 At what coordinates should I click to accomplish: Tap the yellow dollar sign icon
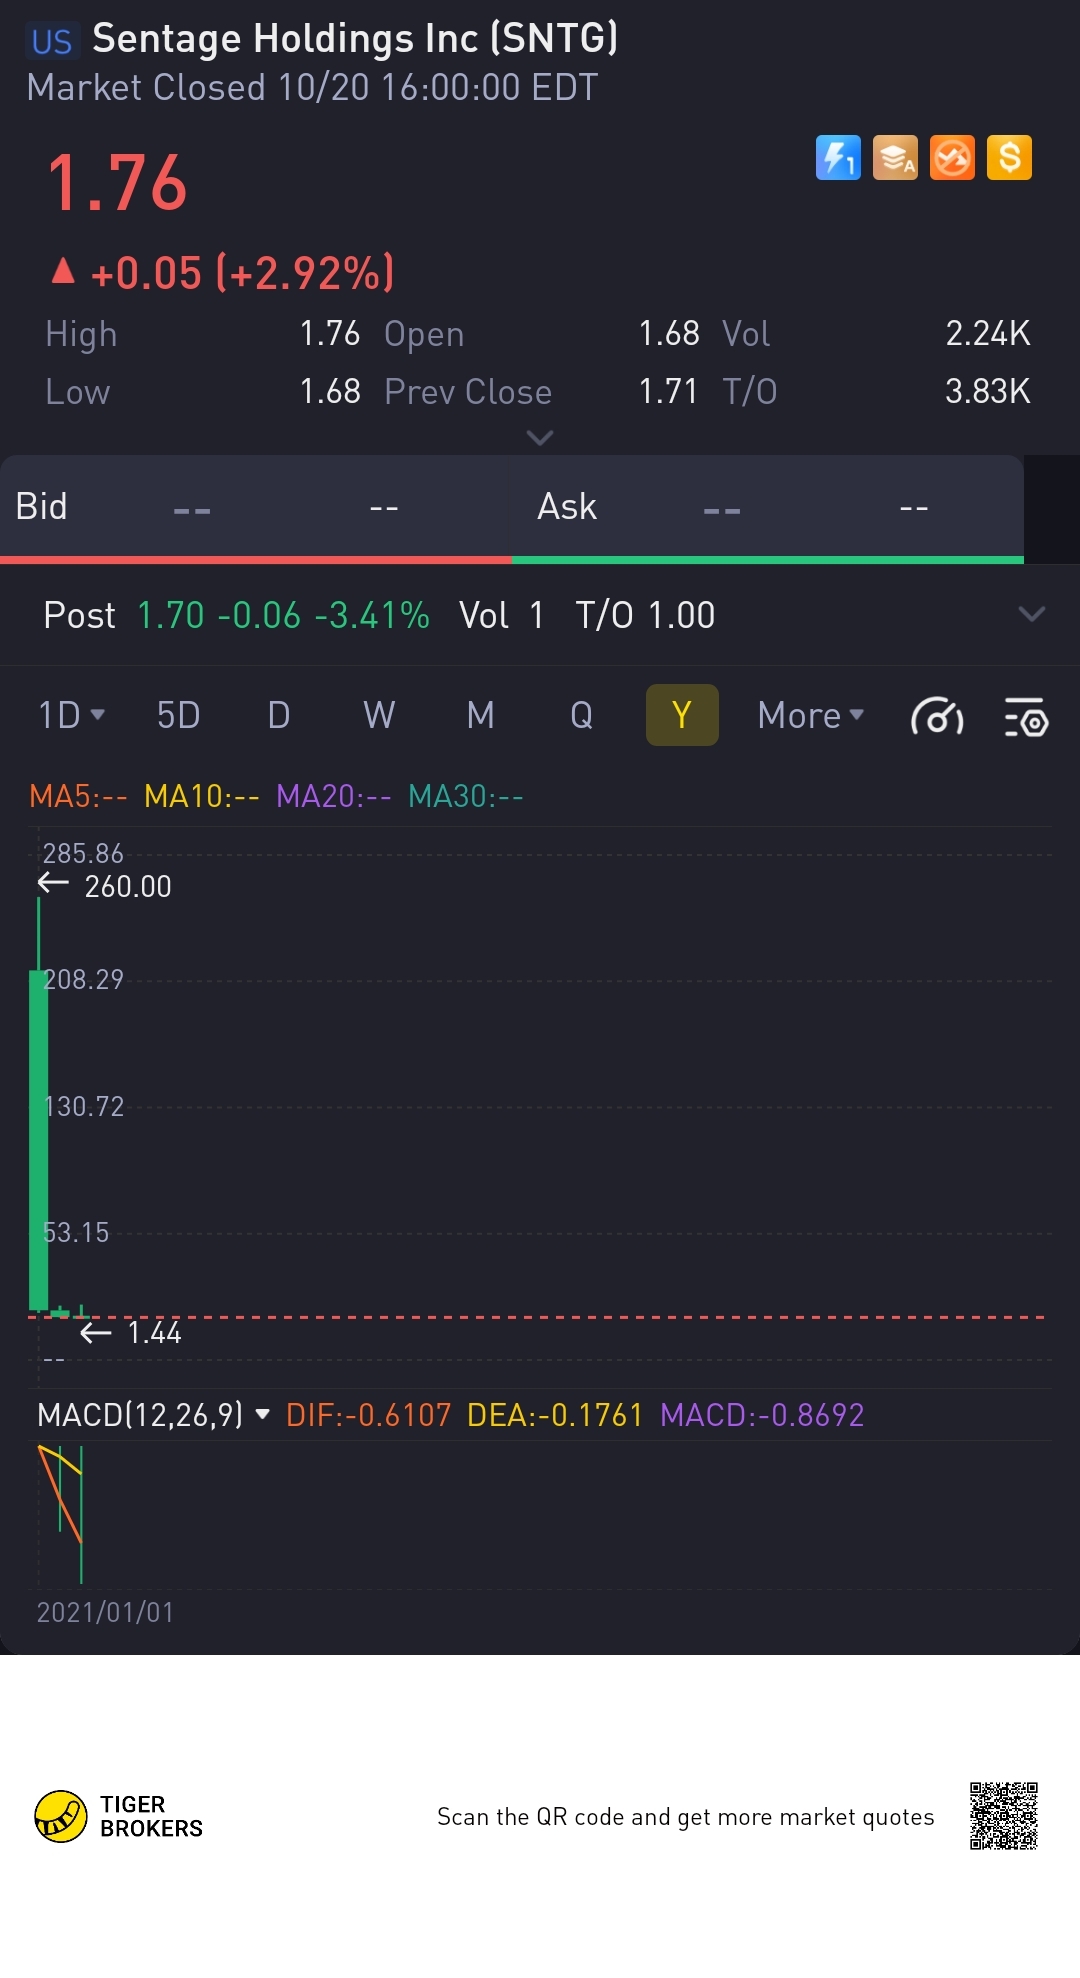tap(1009, 158)
